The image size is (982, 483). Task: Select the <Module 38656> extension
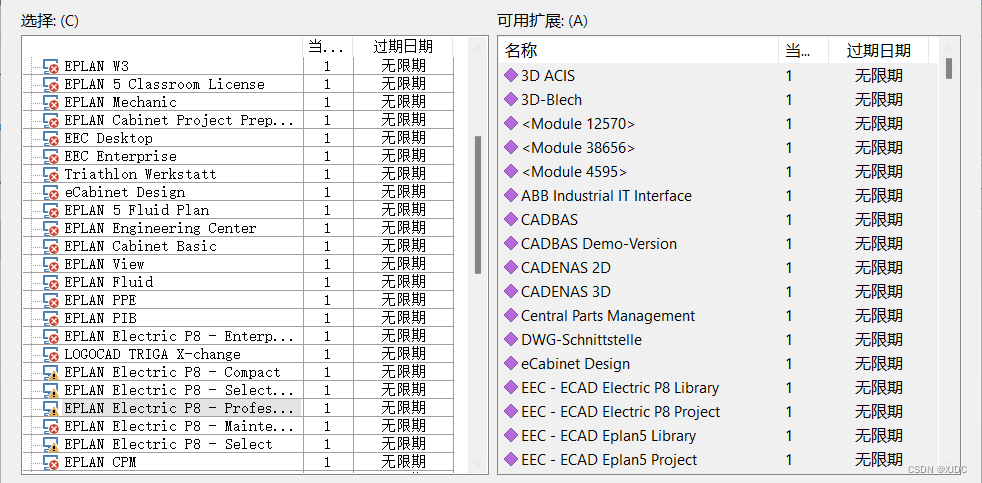pos(578,148)
